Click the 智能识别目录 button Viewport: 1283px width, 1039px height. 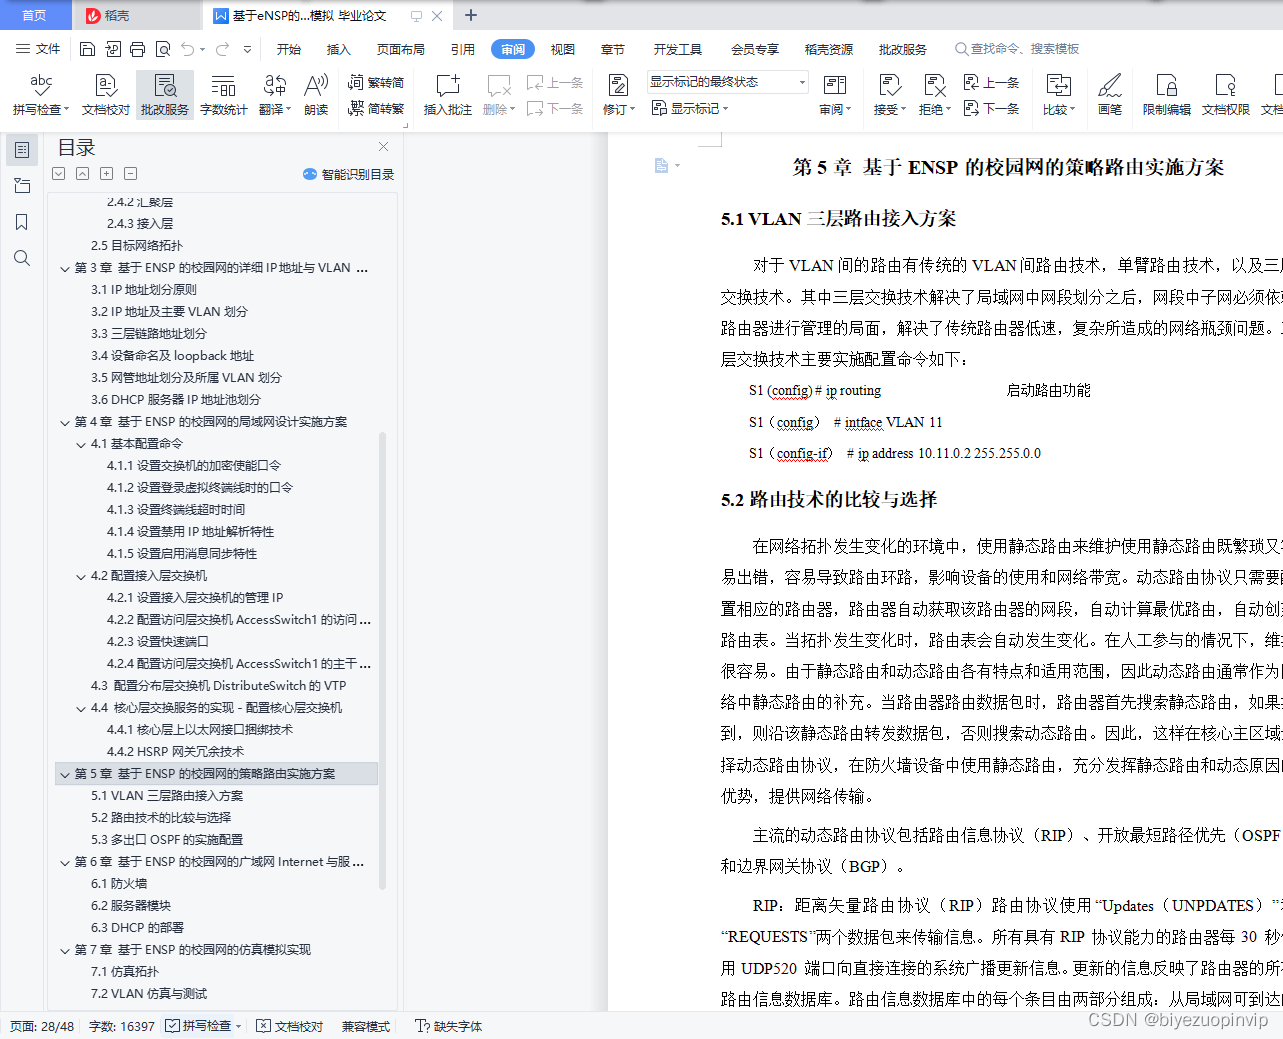pos(348,174)
